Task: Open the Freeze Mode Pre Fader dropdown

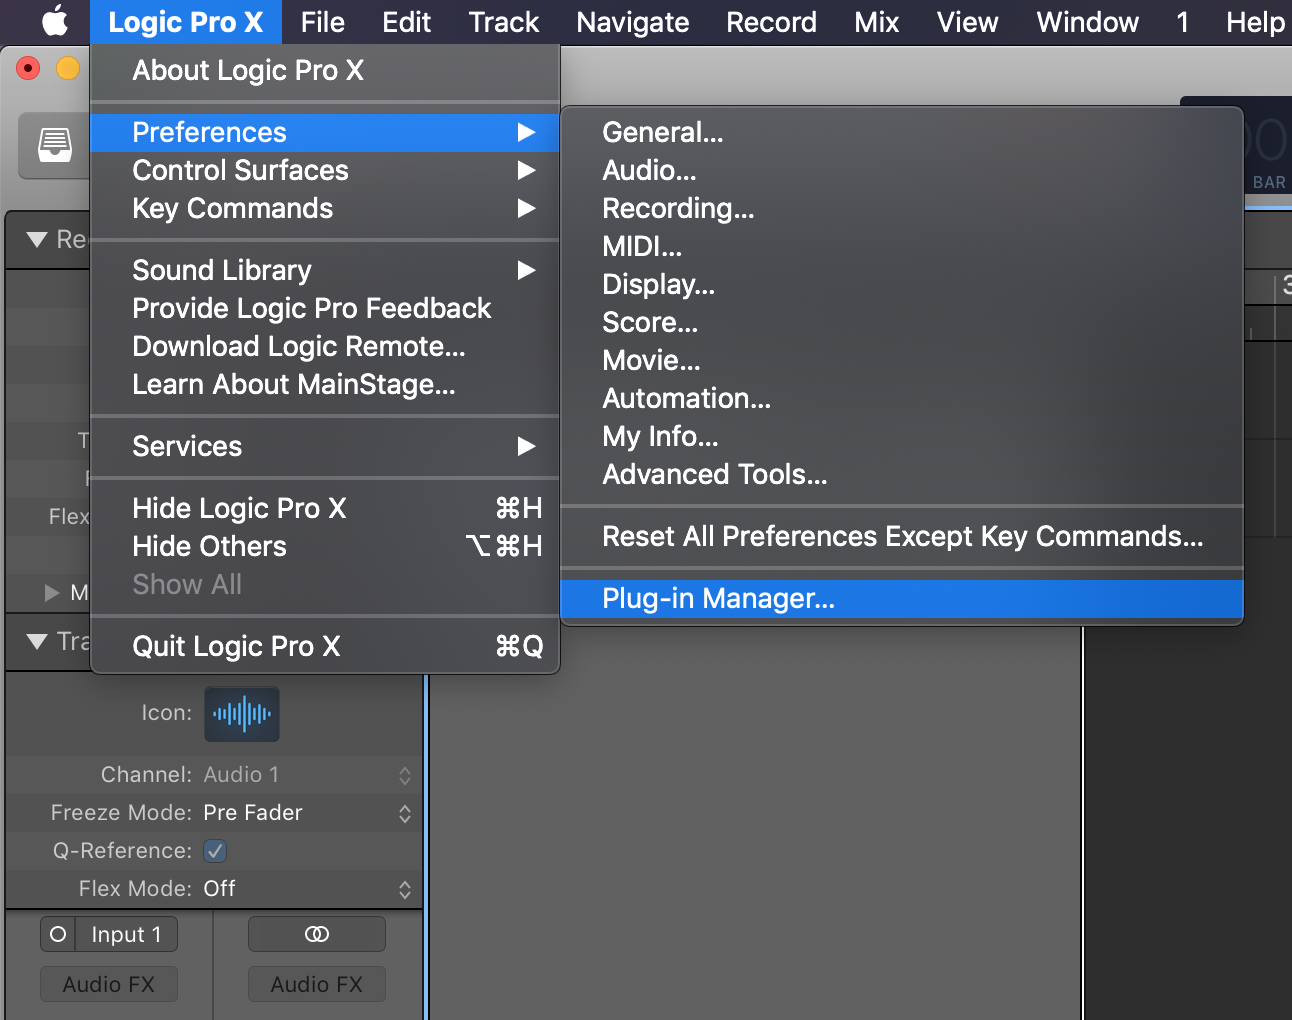Action: [308, 813]
